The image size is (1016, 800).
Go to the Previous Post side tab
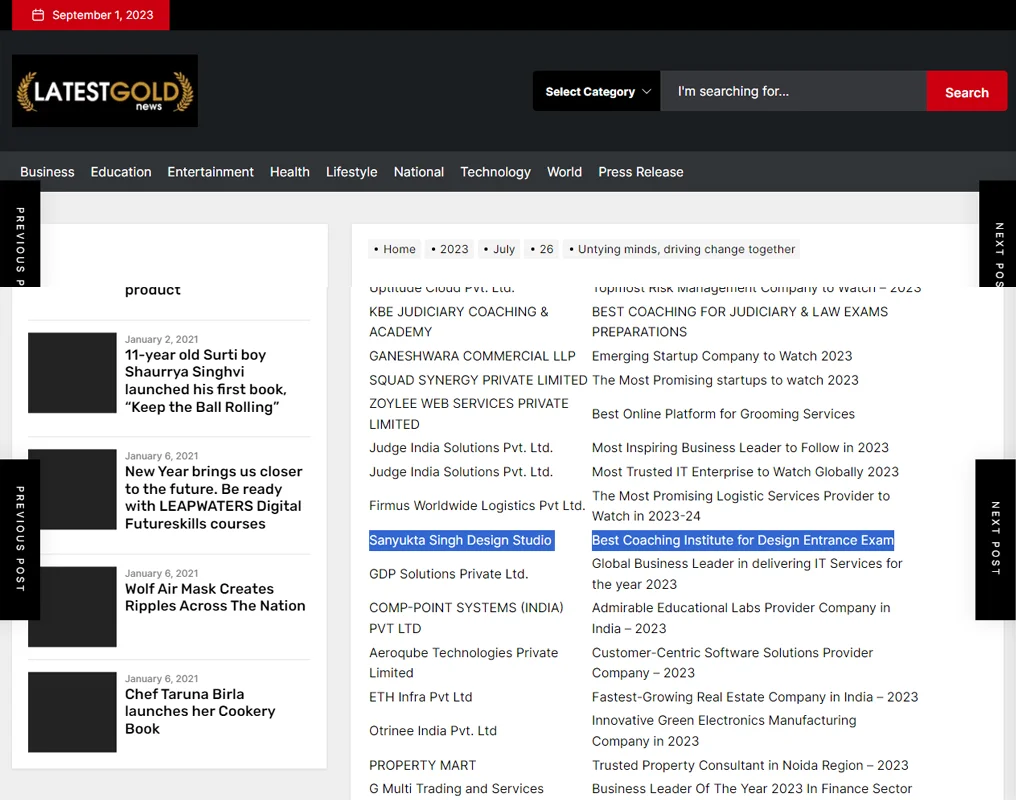pyautogui.click(x=20, y=539)
